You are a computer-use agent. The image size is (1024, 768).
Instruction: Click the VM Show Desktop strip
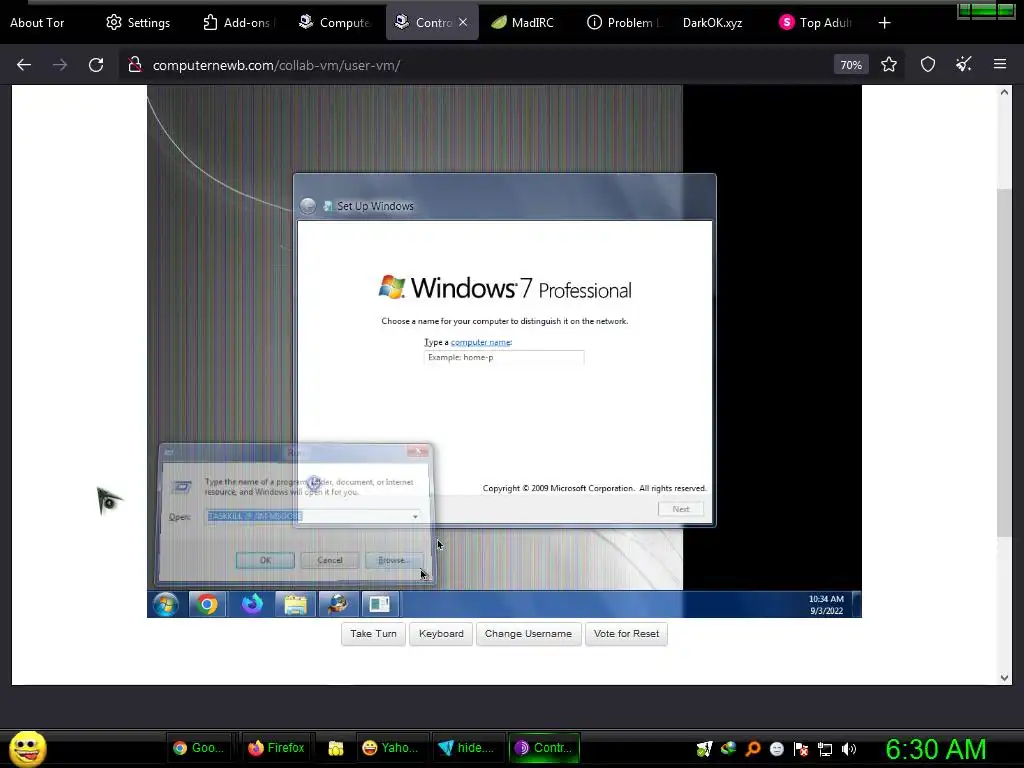click(x=857, y=604)
